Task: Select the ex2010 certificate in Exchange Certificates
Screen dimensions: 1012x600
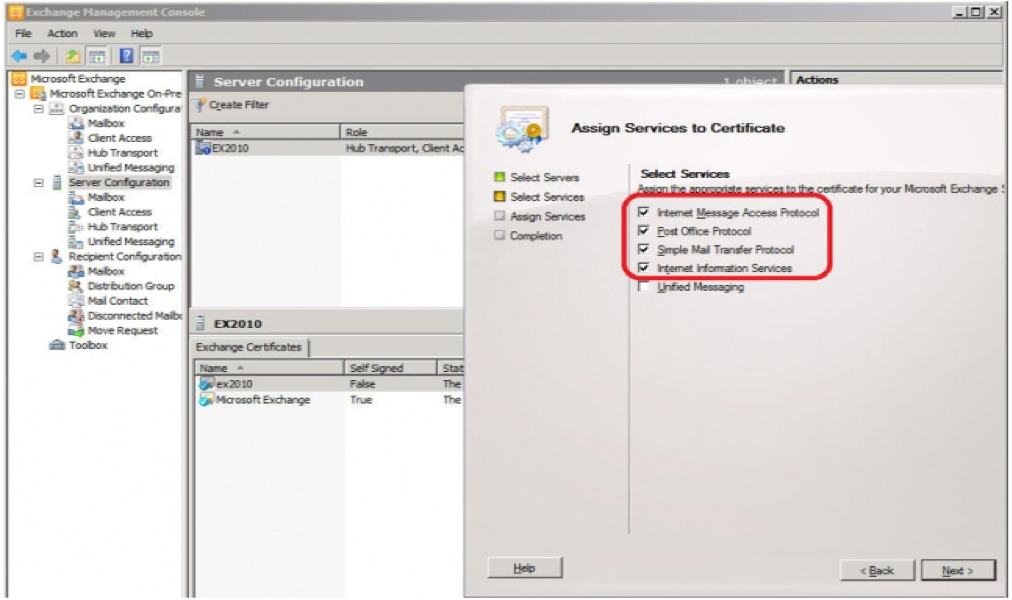Action: point(234,384)
